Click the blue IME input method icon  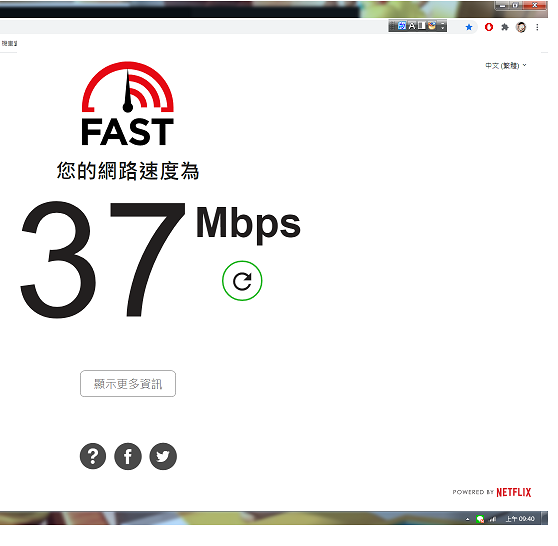click(401, 26)
